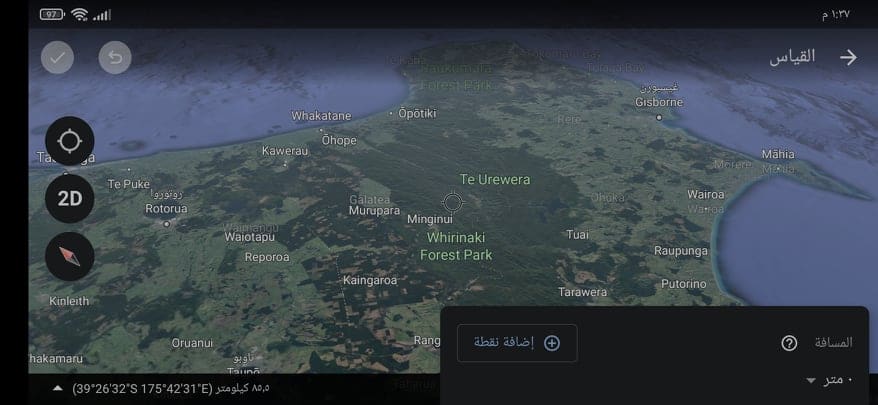Tap the Te Urewera park label
This screenshot has width=878, height=405.
[x=495, y=179]
